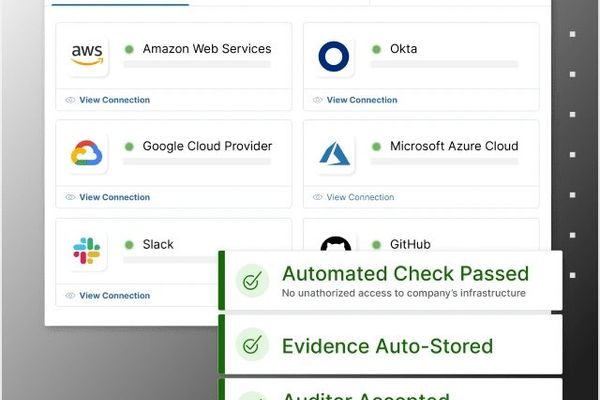This screenshot has height=400, width=600.
Task: Click the Google Cloud logo icon
Action: 86,153
